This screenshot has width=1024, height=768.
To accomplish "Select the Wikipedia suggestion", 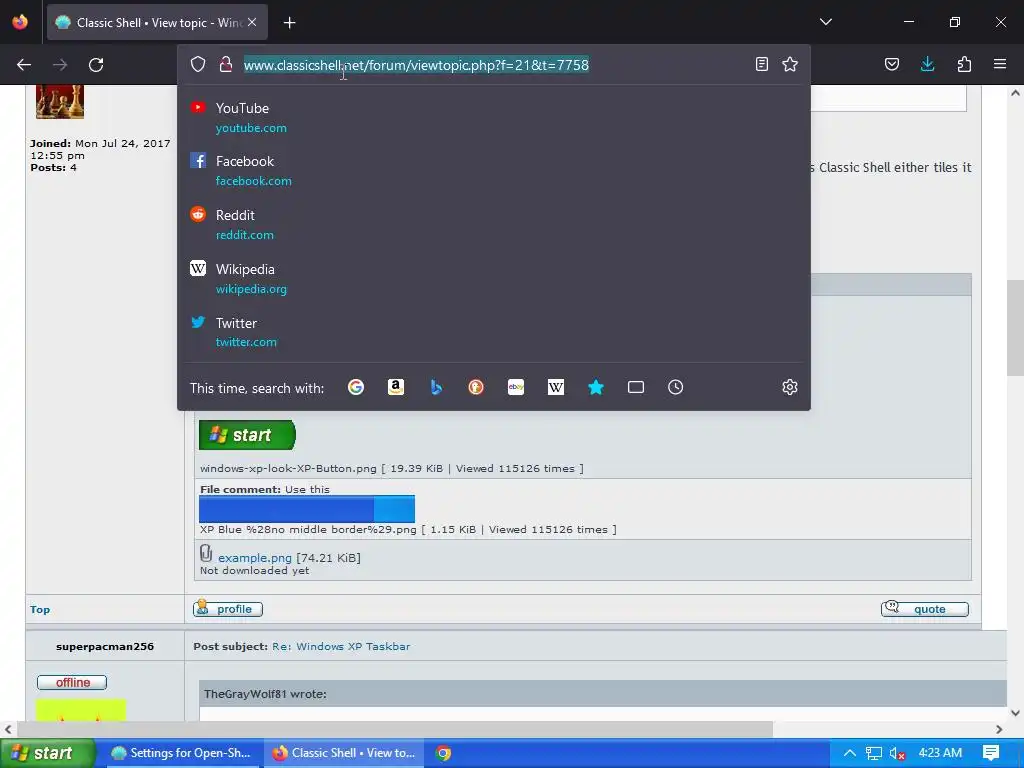I will 494,279.
